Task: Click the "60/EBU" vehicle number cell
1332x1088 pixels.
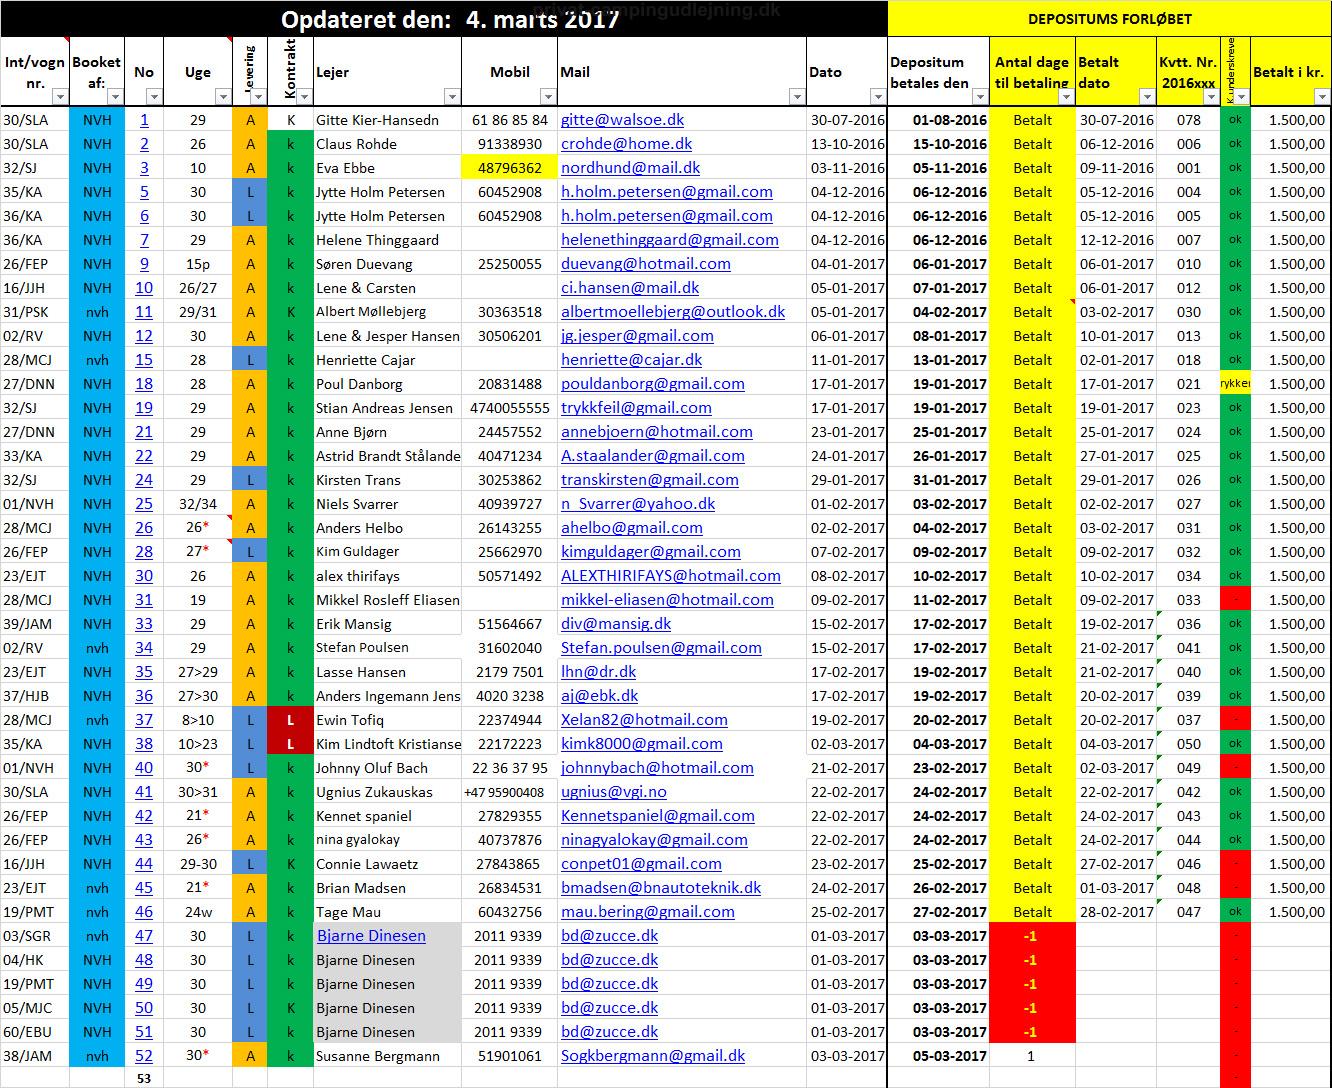Action: tap(35, 1032)
